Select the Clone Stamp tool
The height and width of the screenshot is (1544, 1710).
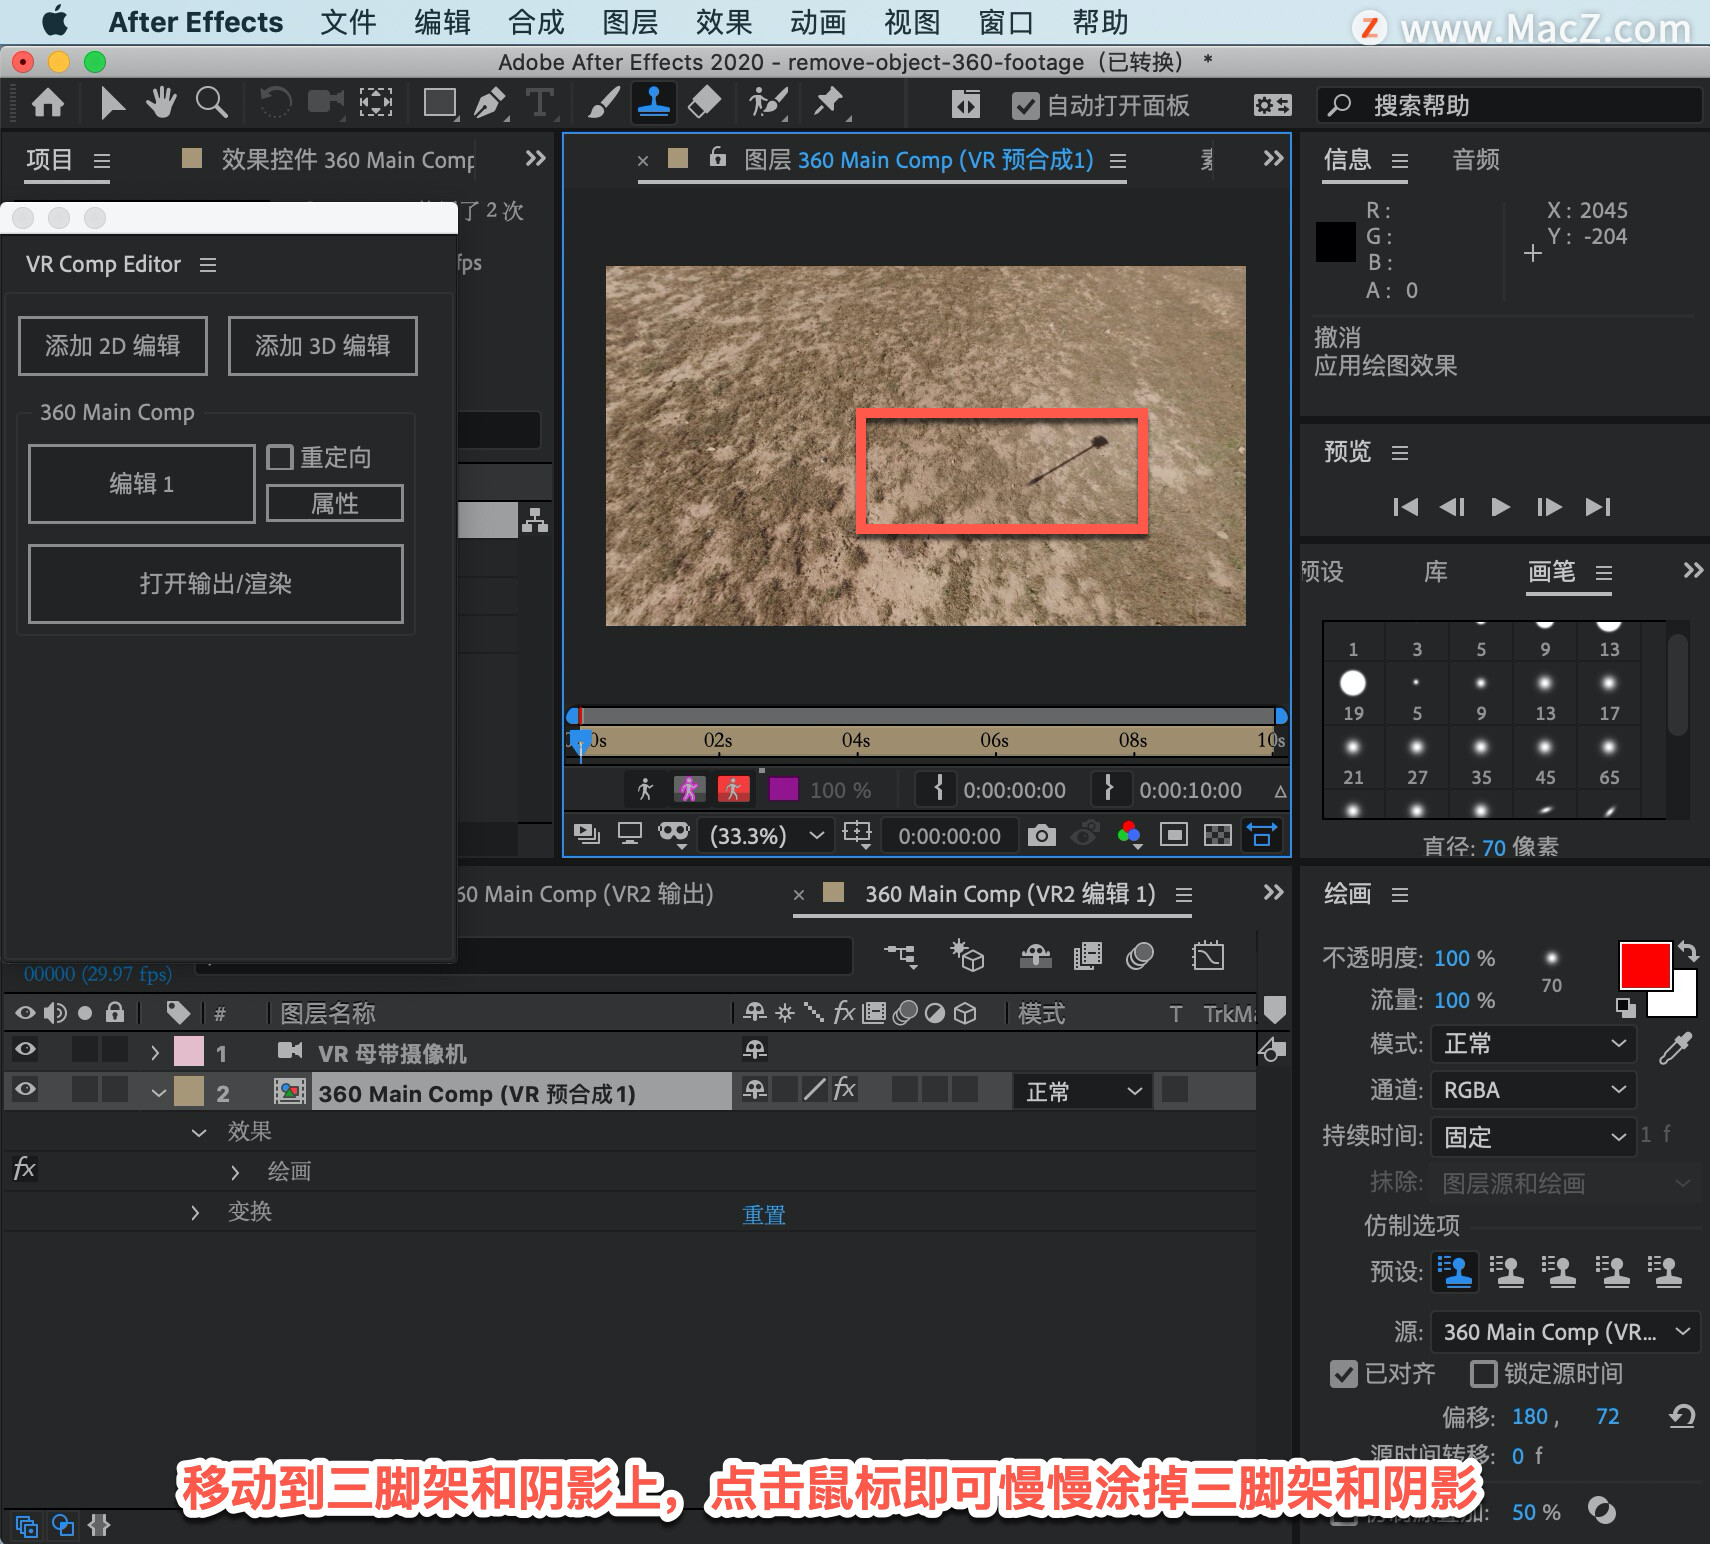pyautogui.click(x=654, y=103)
